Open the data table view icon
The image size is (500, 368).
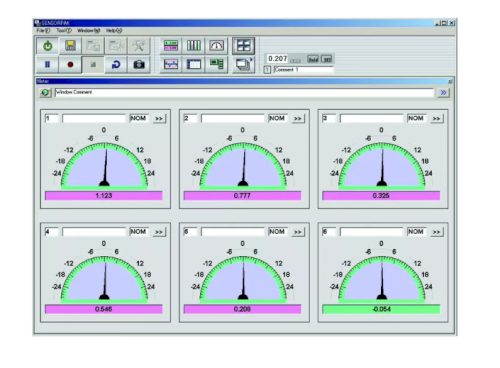194,64
